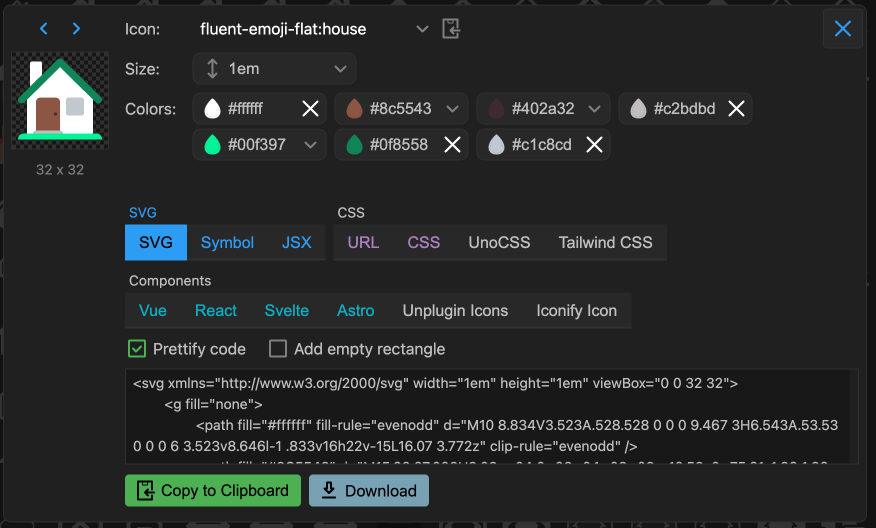Click the import icon beside icon name
Viewport: 876px width, 528px height.
(x=452, y=29)
